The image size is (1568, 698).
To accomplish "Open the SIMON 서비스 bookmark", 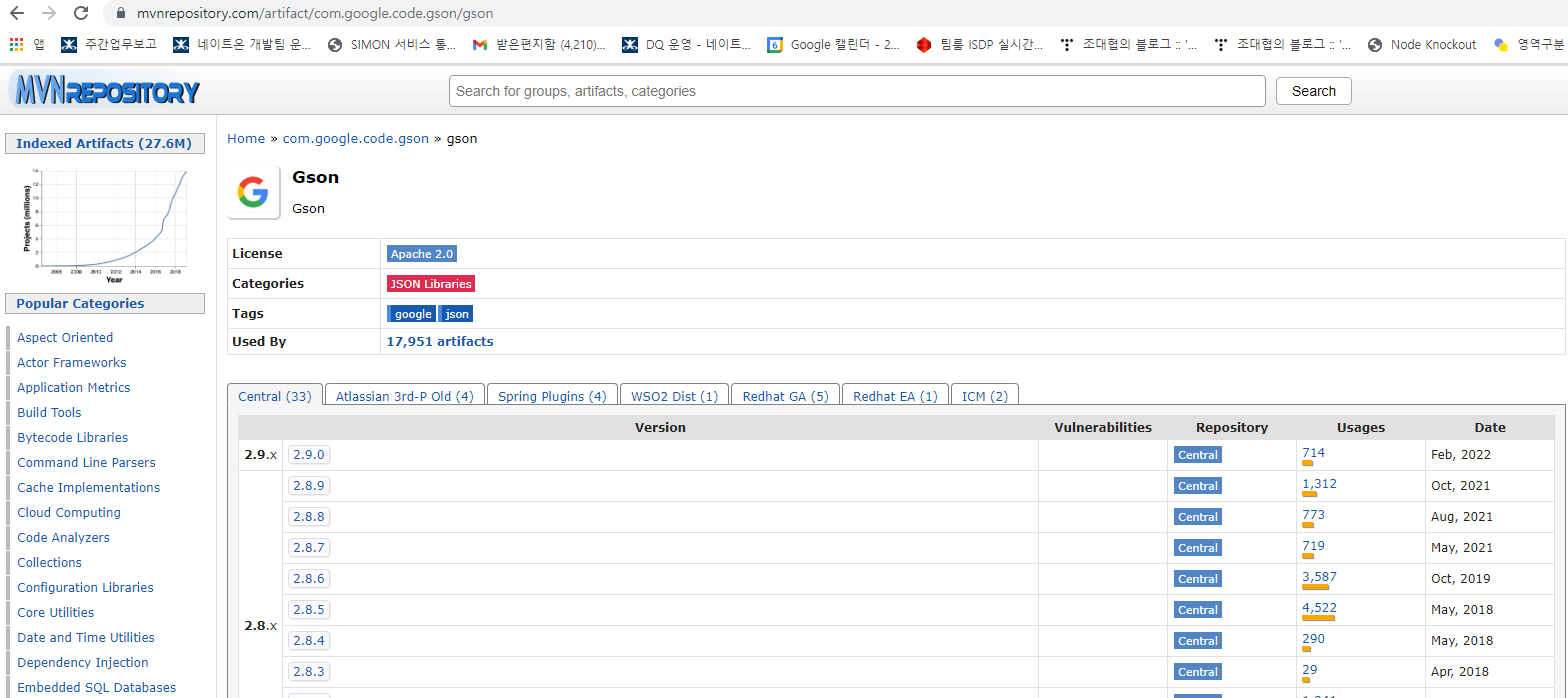I will point(392,44).
